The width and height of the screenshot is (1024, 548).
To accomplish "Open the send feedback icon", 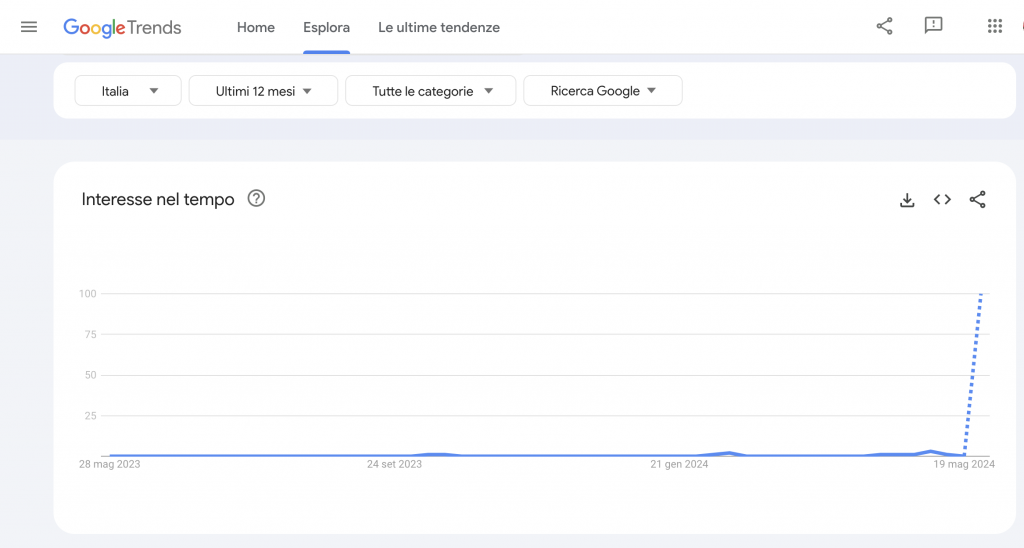I will click(933, 25).
